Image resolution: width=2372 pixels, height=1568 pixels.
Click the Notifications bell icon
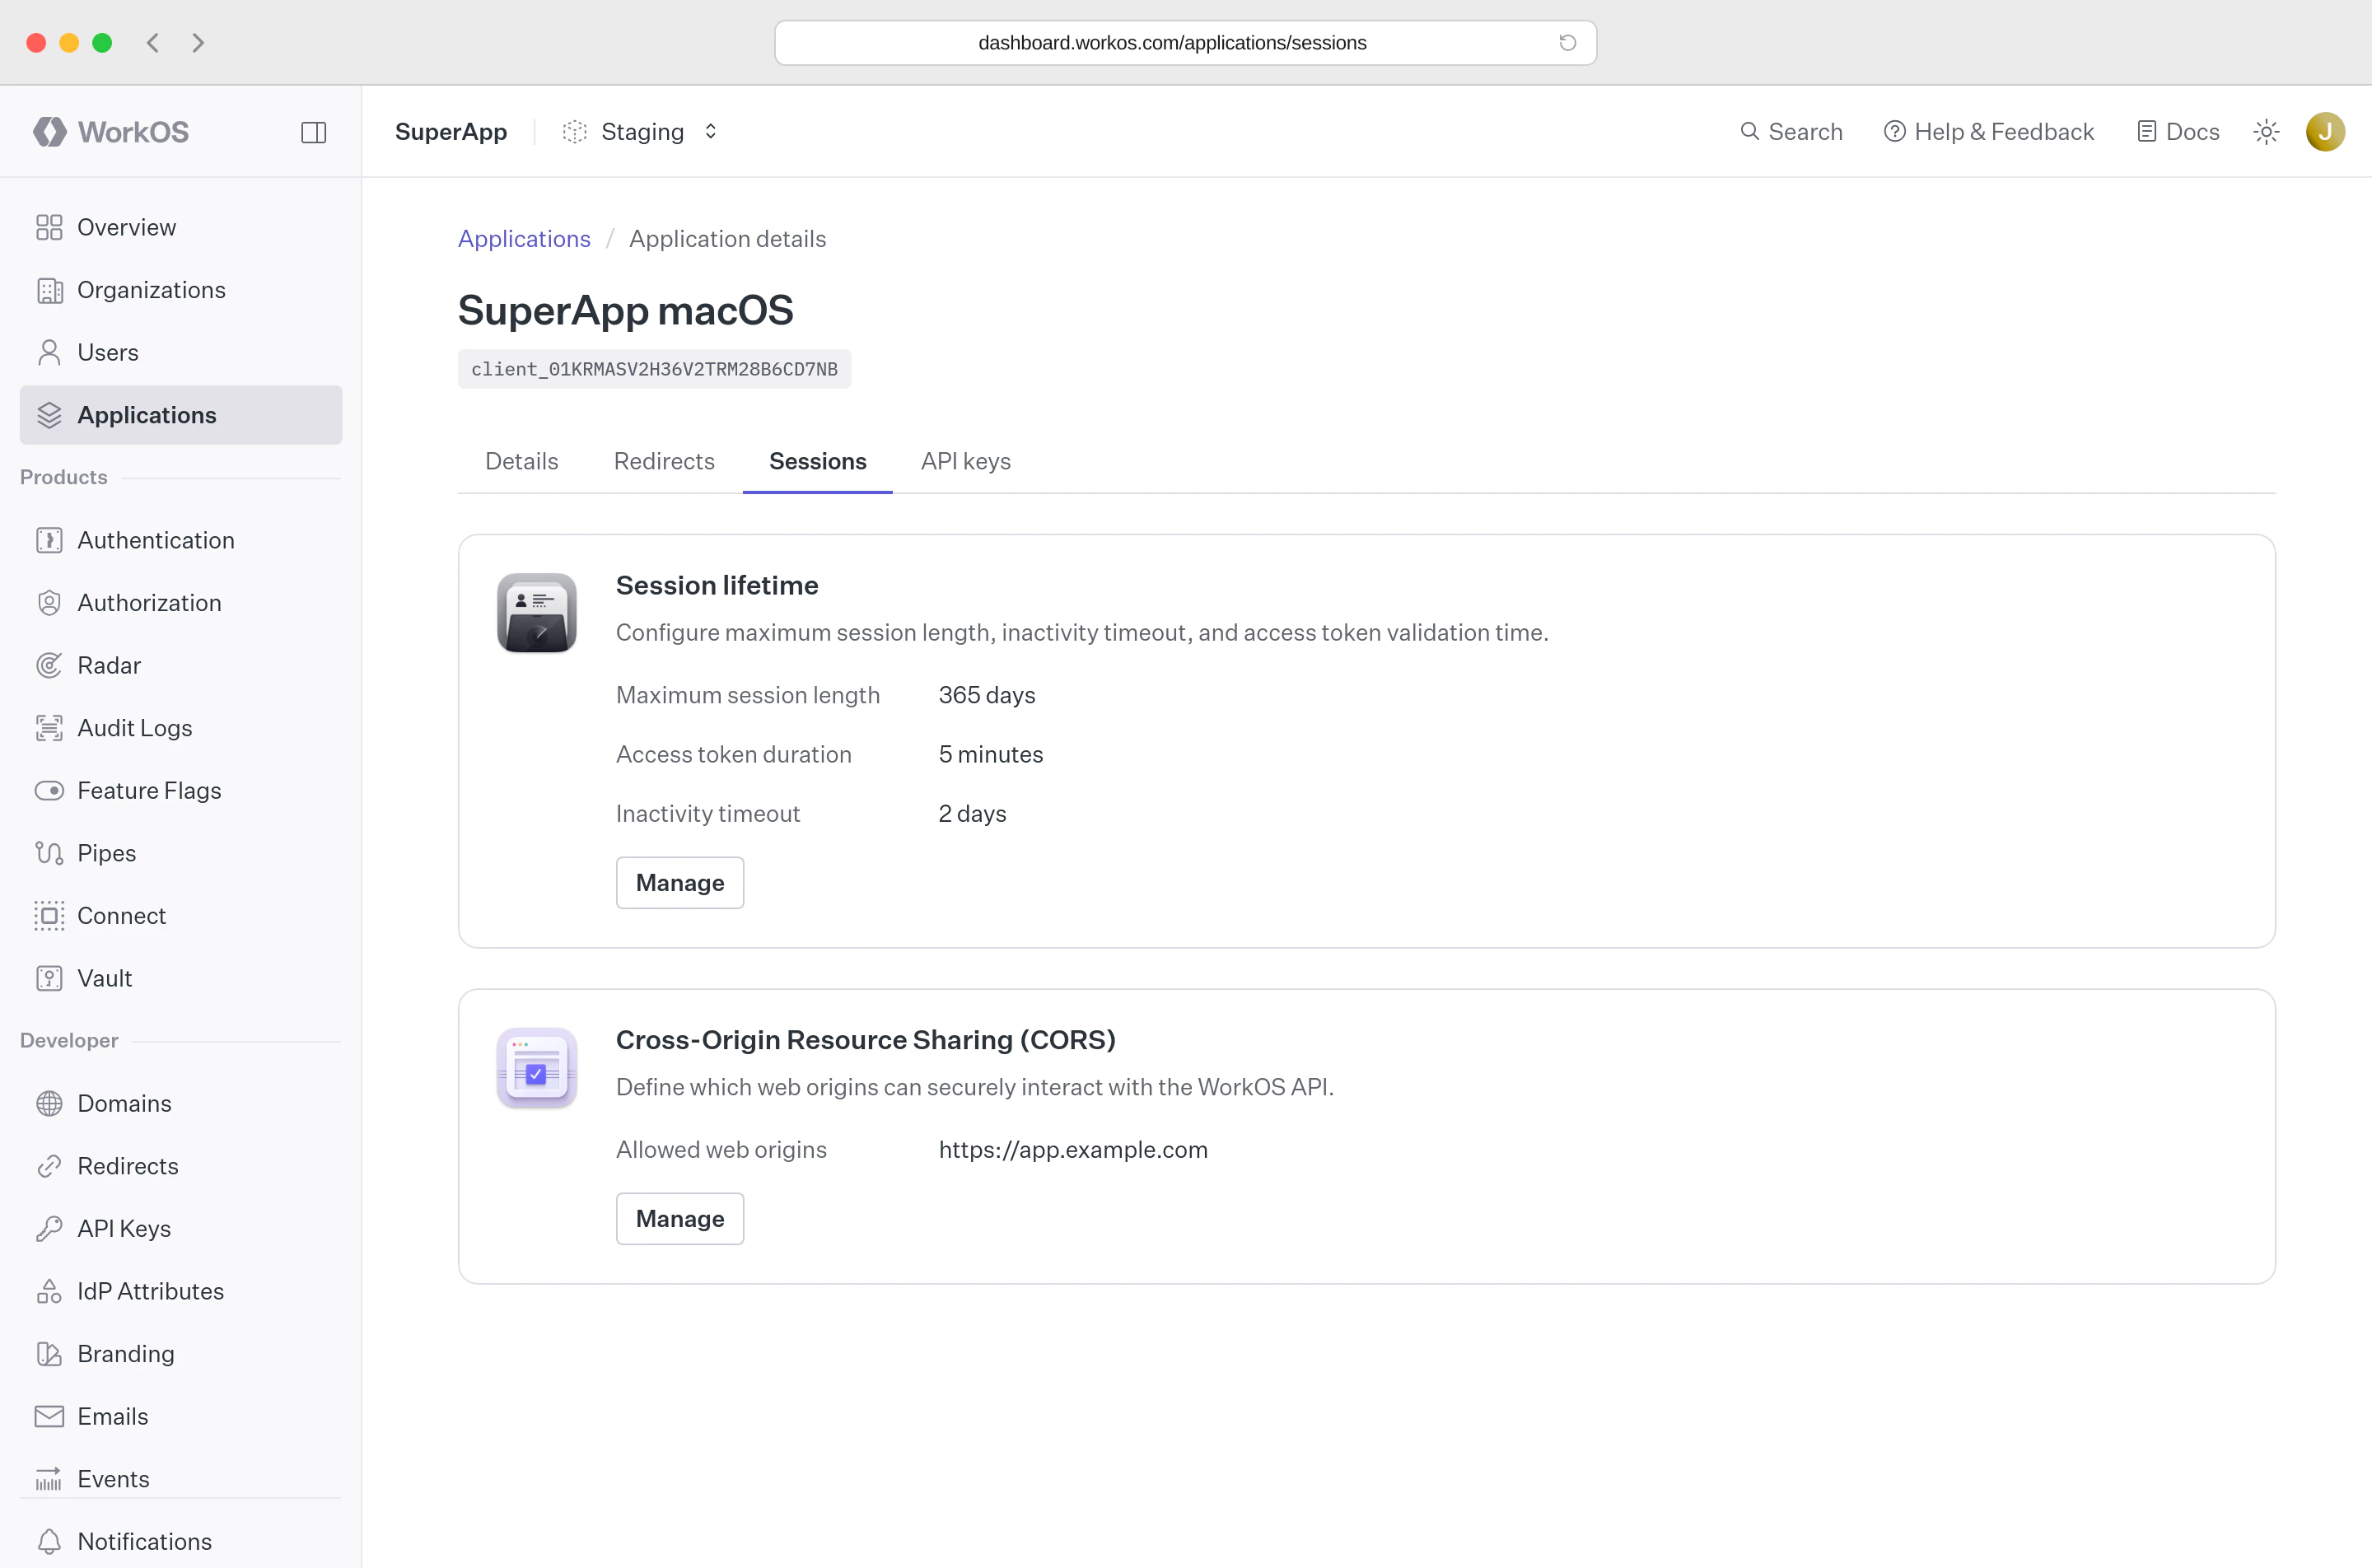[49, 1542]
